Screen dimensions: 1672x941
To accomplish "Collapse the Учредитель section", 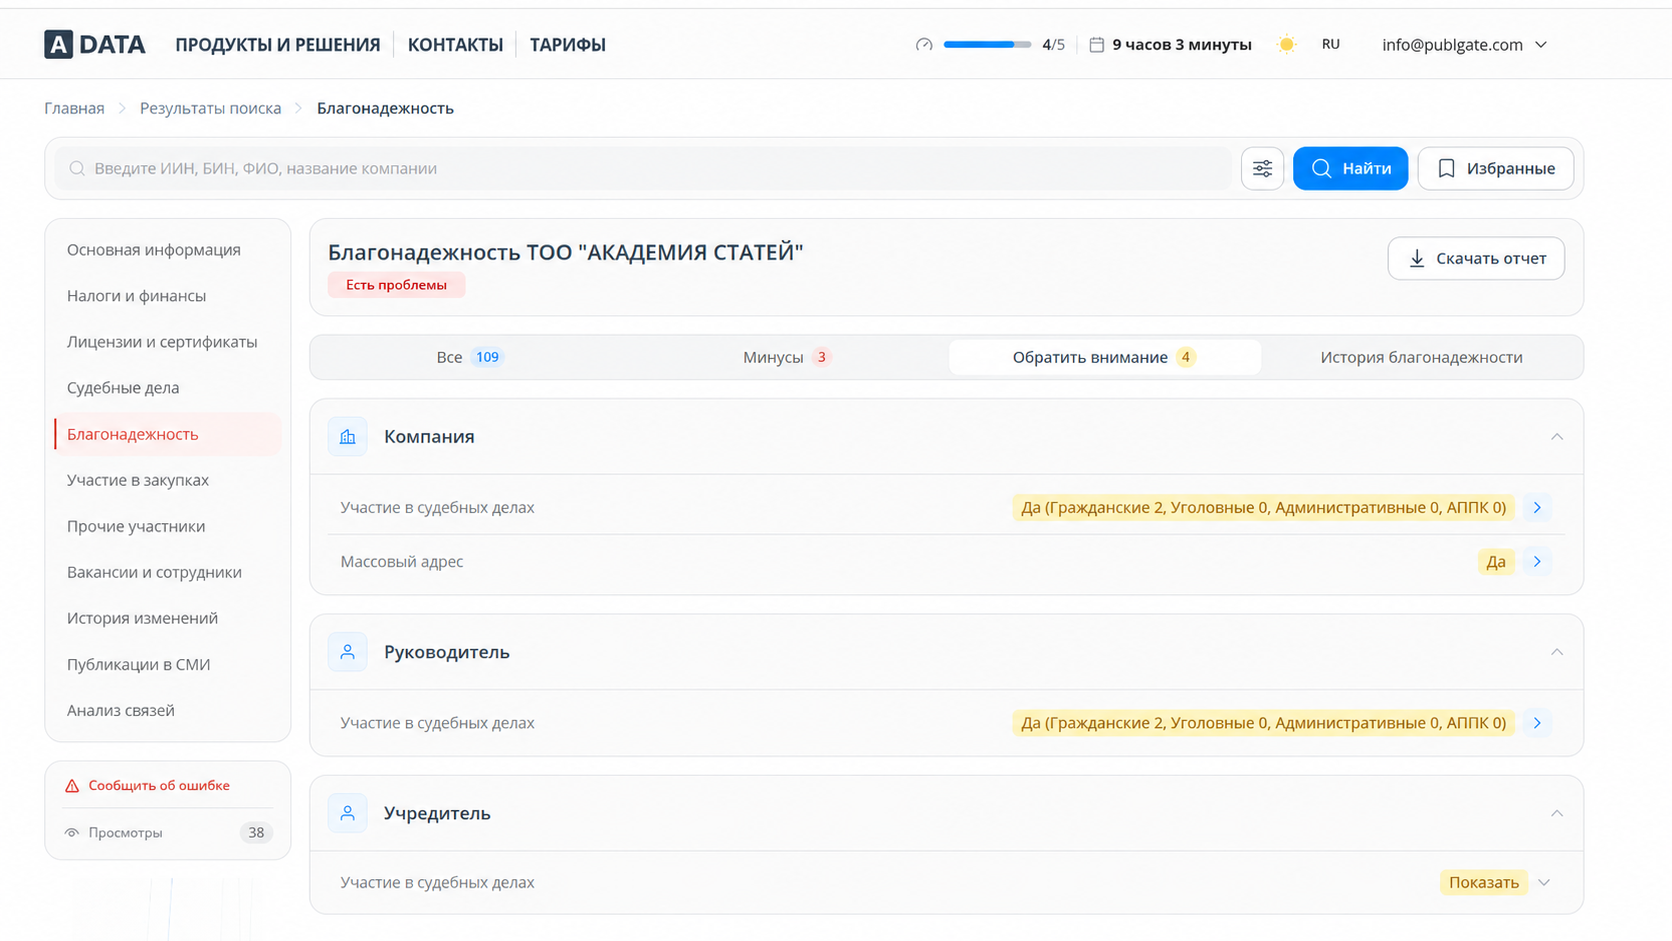I will pyautogui.click(x=1557, y=813).
